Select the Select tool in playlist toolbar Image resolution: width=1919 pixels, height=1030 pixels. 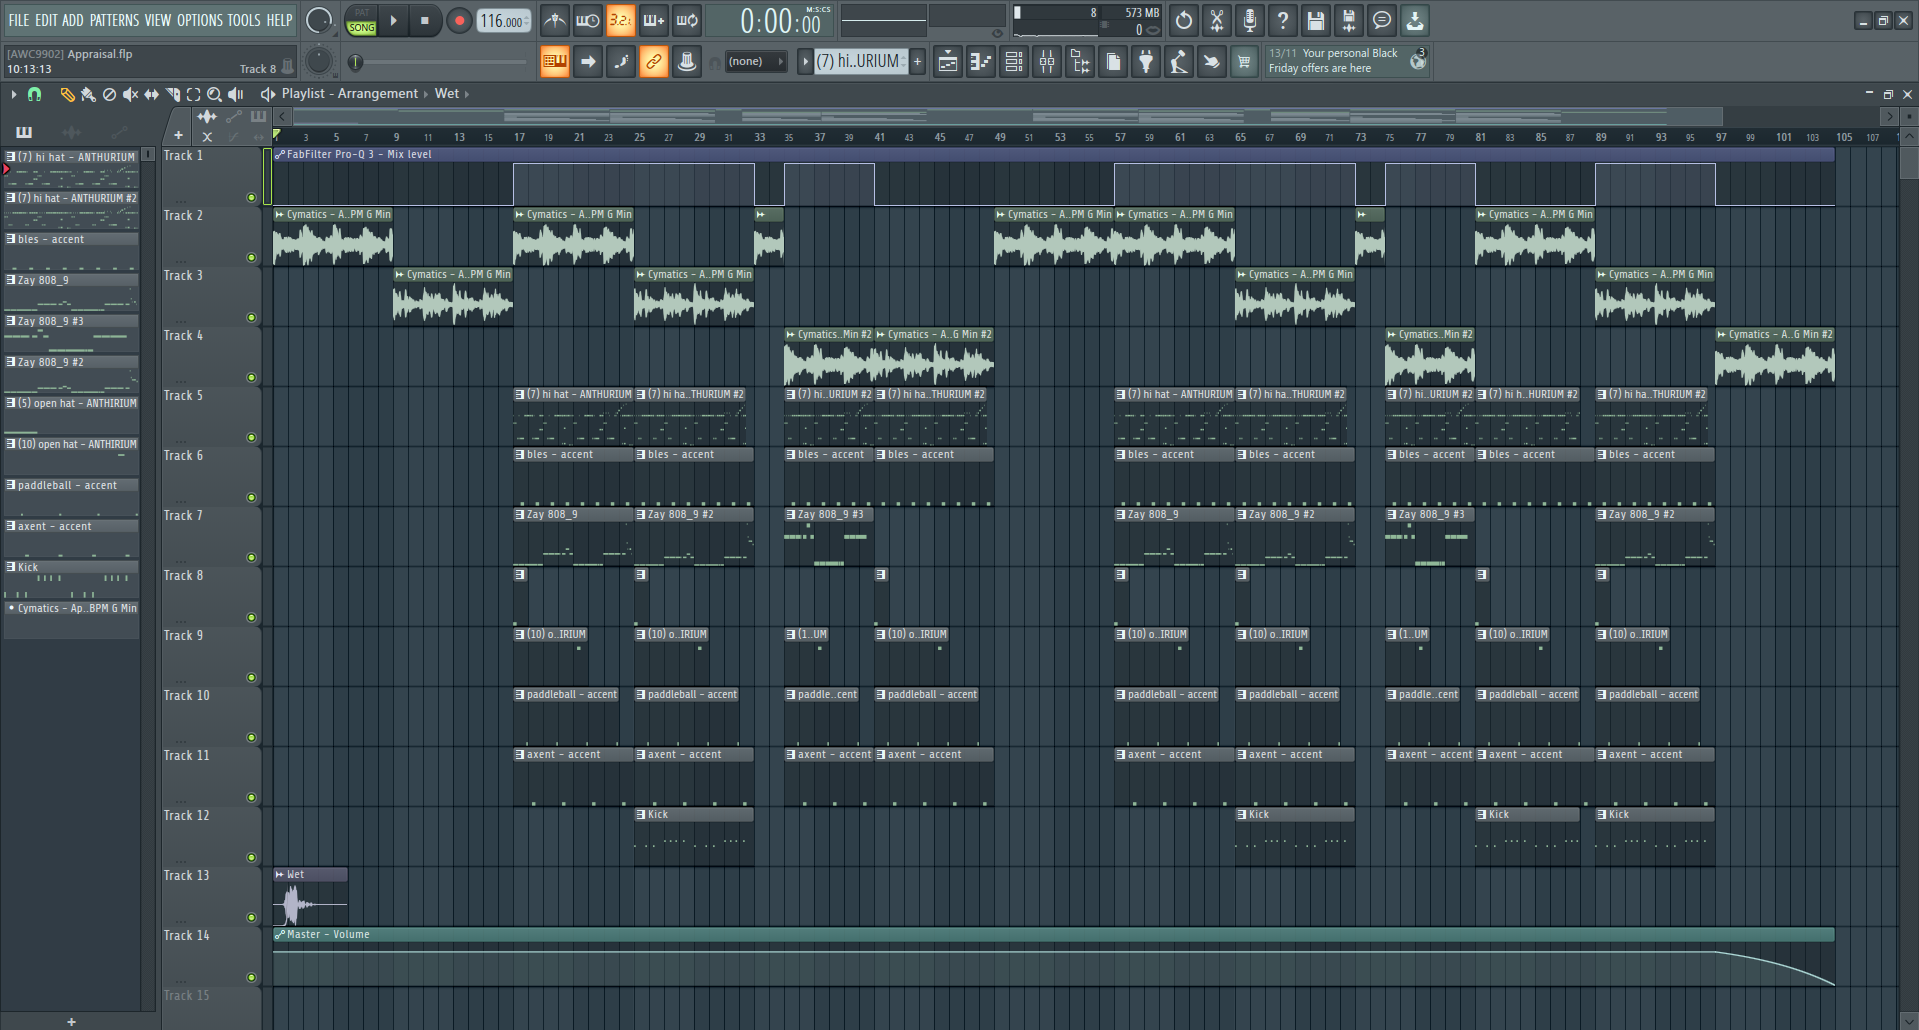pos(193,94)
